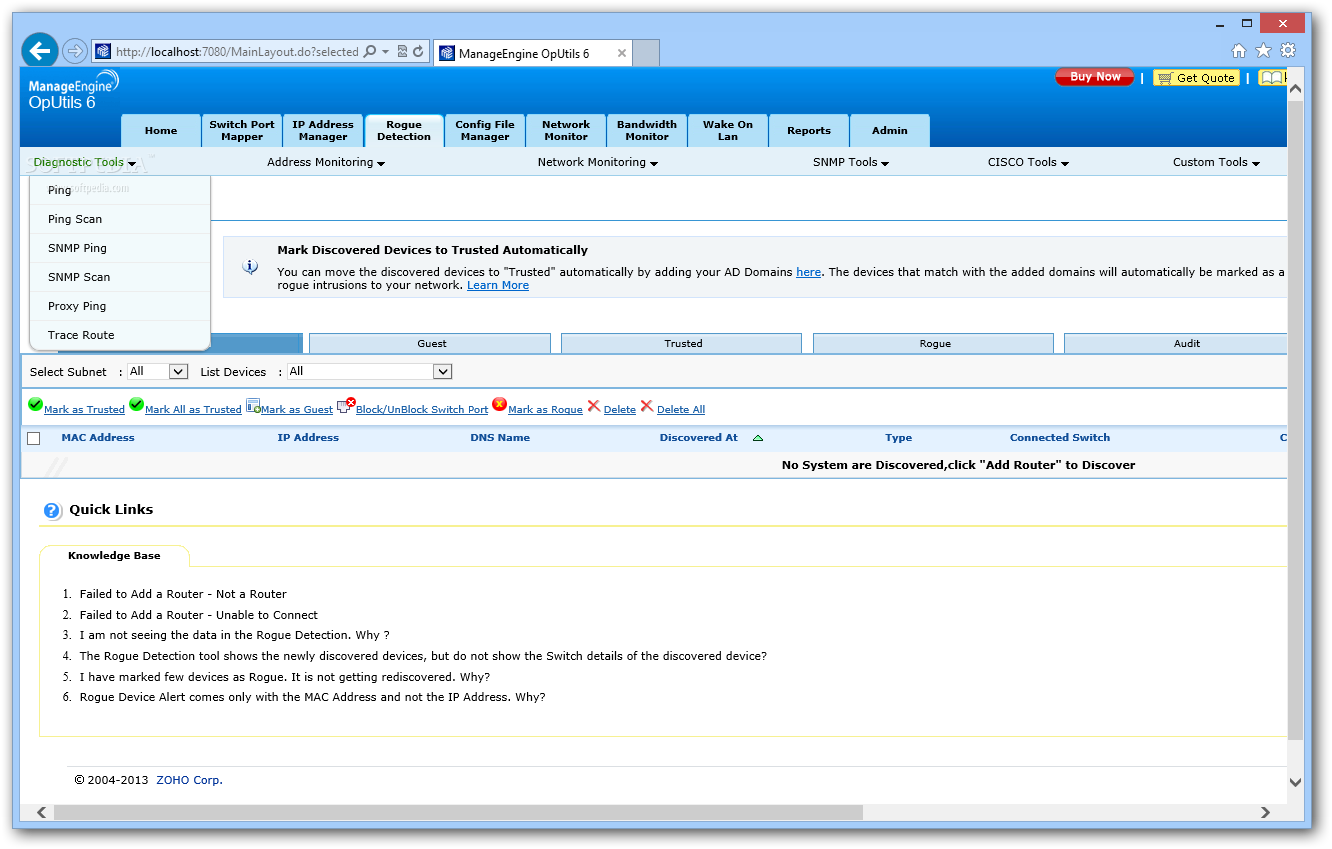Open the Bandwidth Monitor tab

(x=647, y=131)
